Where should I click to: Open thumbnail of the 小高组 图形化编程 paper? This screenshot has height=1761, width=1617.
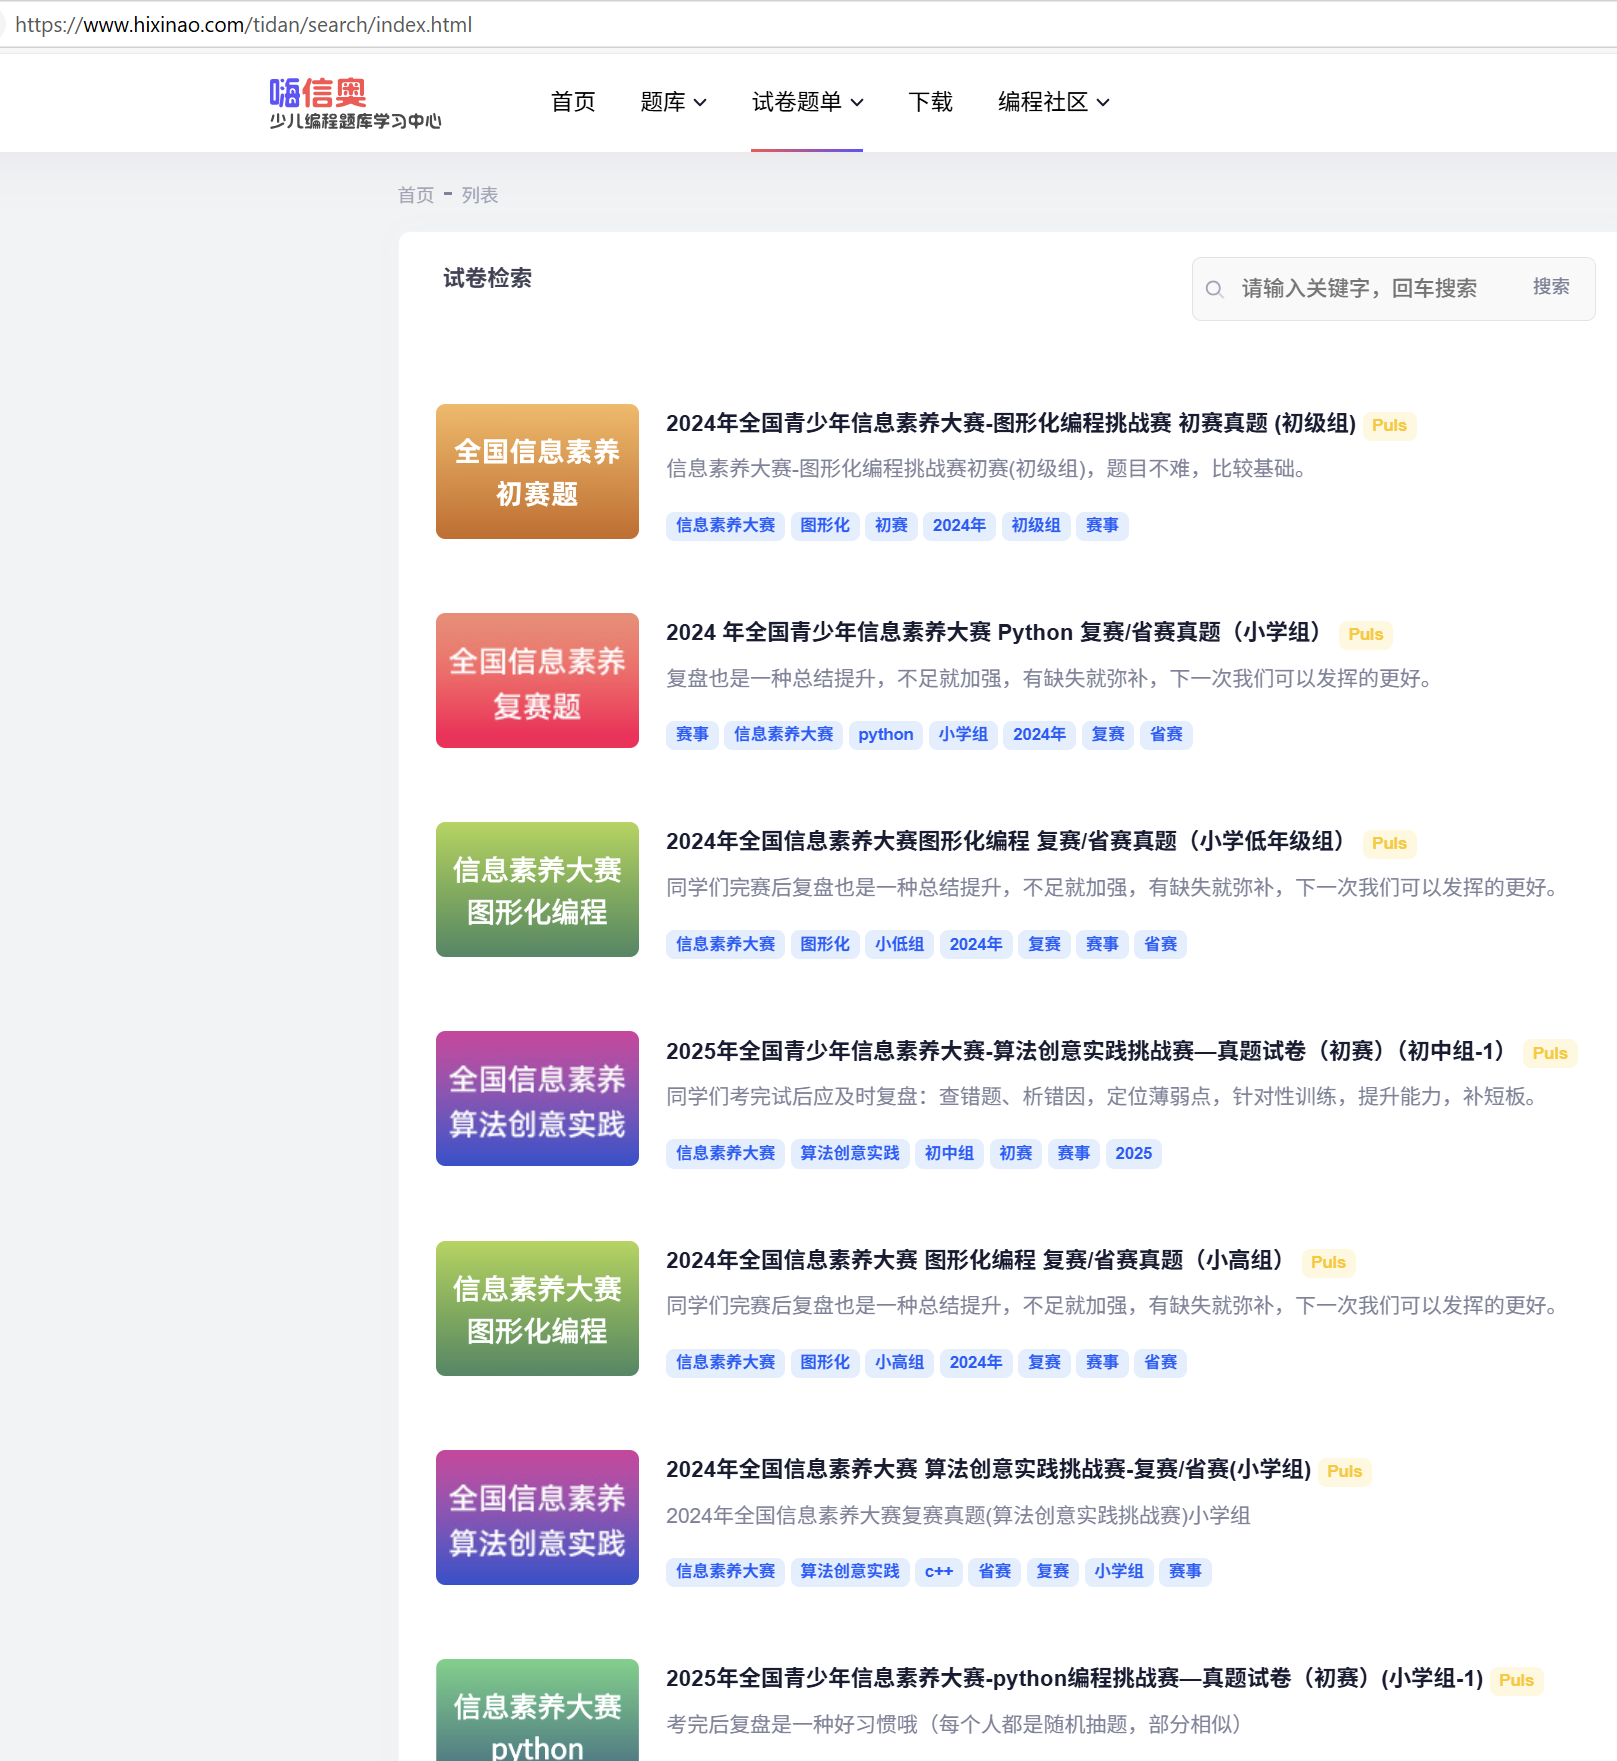pyautogui.click(x=537, y=1309)
